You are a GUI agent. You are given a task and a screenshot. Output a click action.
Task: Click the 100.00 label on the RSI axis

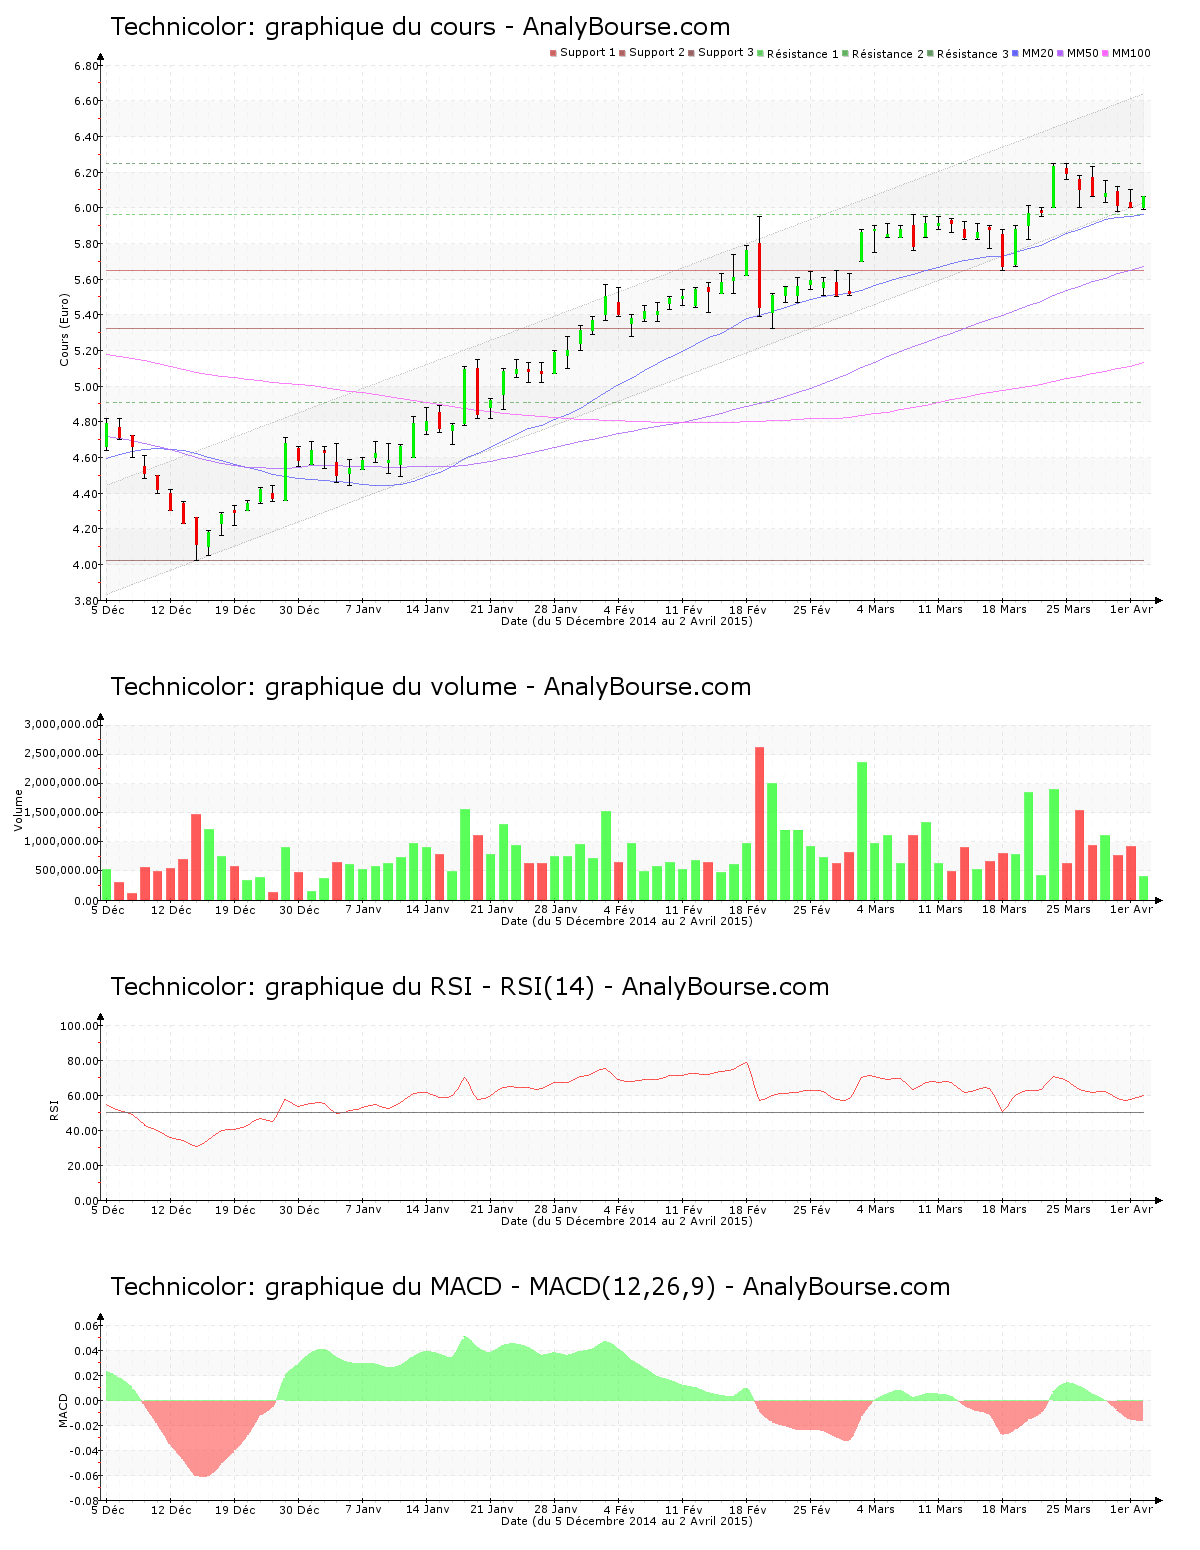(x=79, y=1026)
